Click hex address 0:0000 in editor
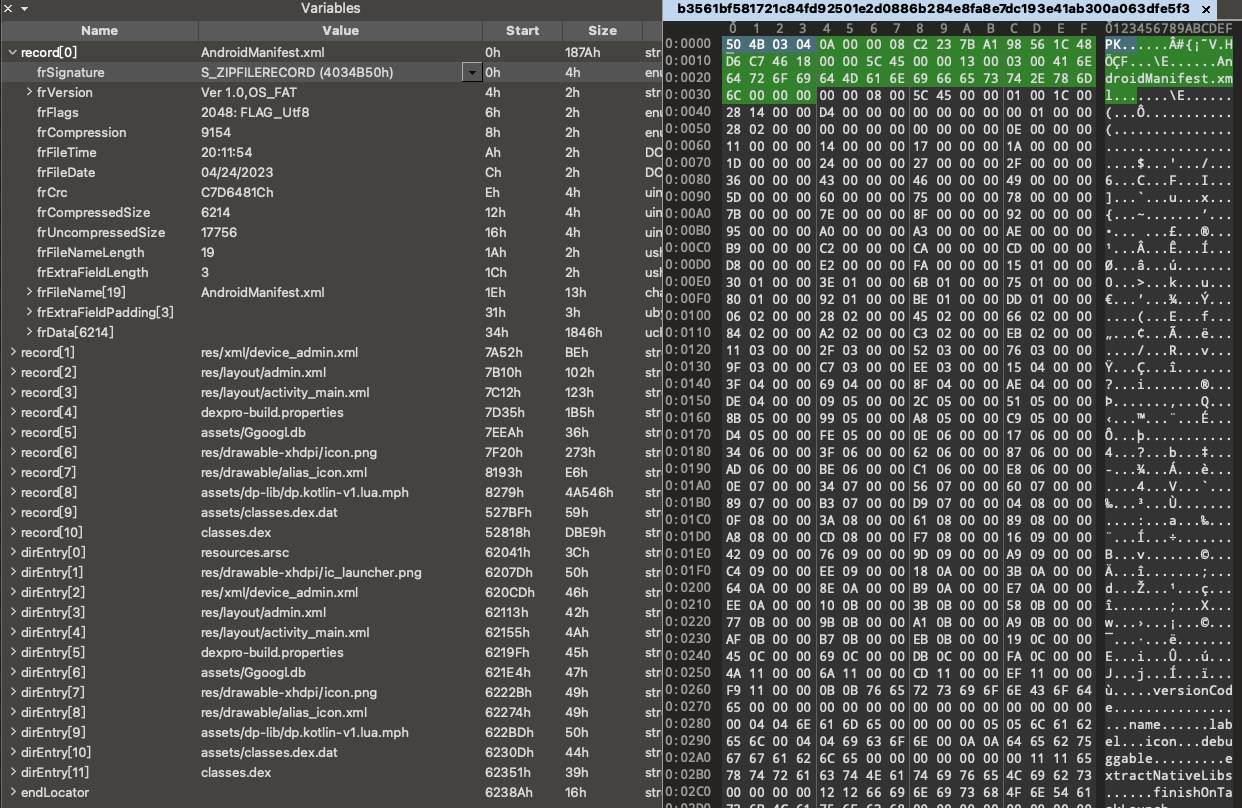 (688, 45)
